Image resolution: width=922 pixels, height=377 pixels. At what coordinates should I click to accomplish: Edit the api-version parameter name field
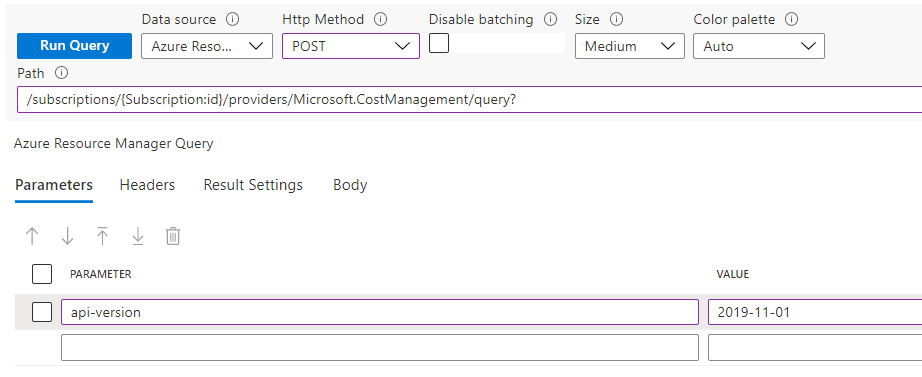pyautogui.click(x=380, y=312)
